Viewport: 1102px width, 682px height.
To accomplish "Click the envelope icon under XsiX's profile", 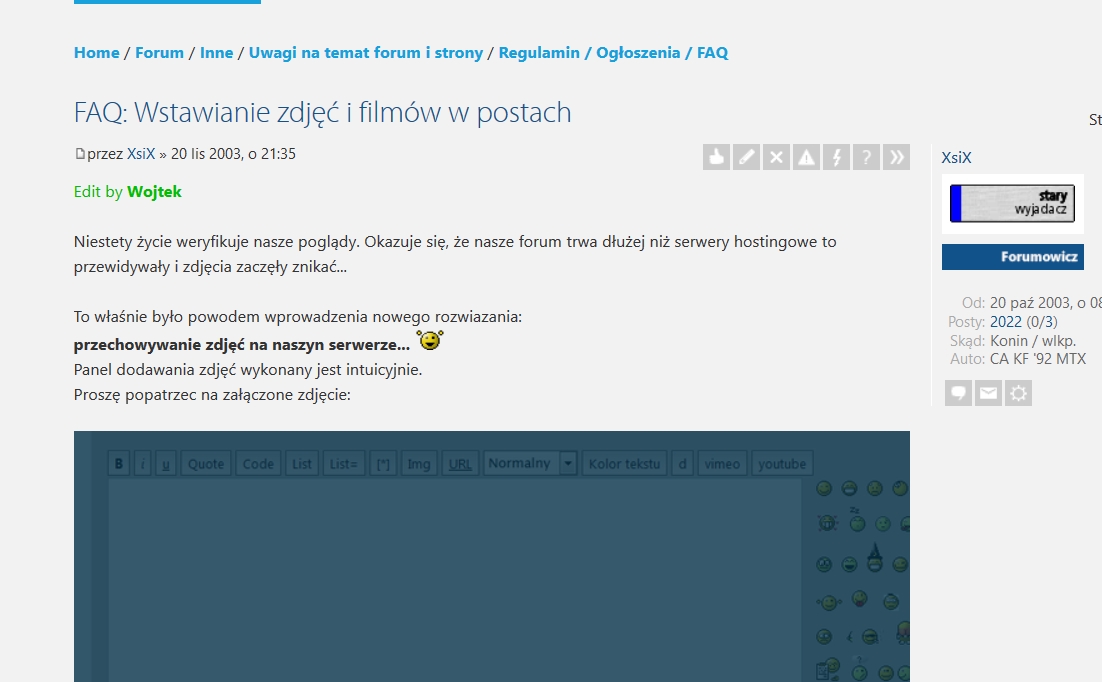I will coord(988,393).
